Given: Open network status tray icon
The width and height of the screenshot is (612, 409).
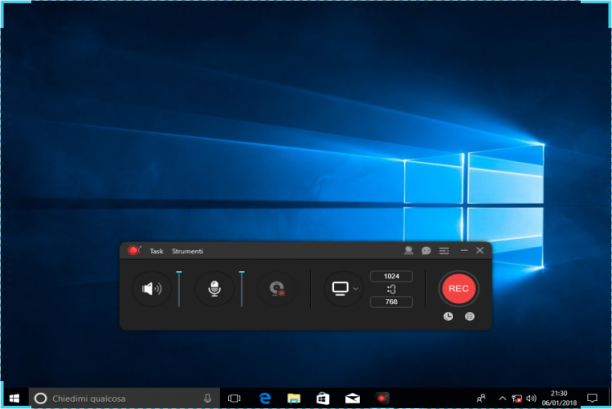Looking at the screenshot, I should tap(517, 398).
